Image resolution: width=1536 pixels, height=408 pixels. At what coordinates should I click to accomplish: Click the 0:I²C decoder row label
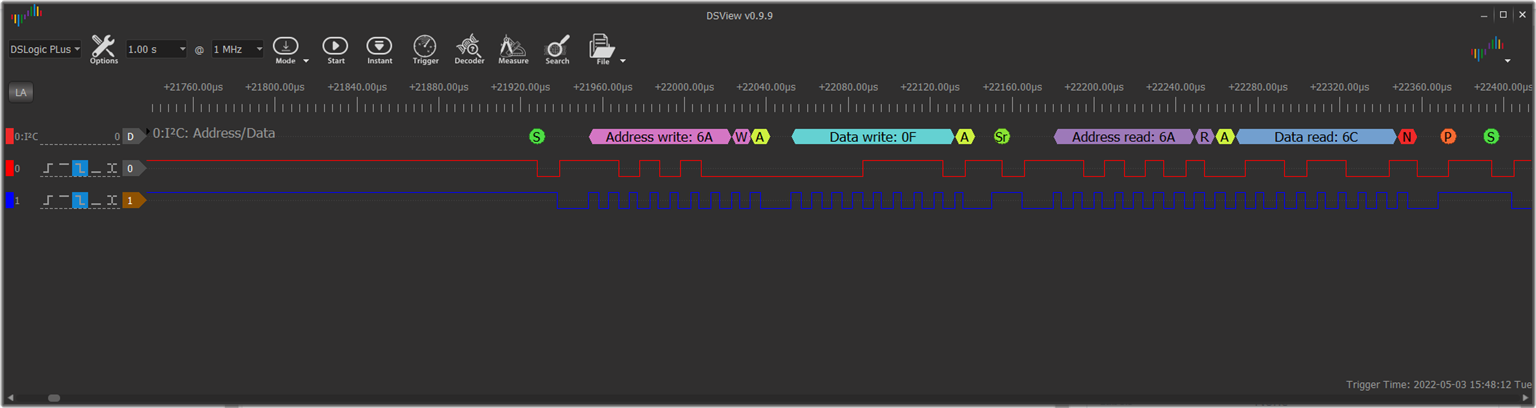click(26, 136)
